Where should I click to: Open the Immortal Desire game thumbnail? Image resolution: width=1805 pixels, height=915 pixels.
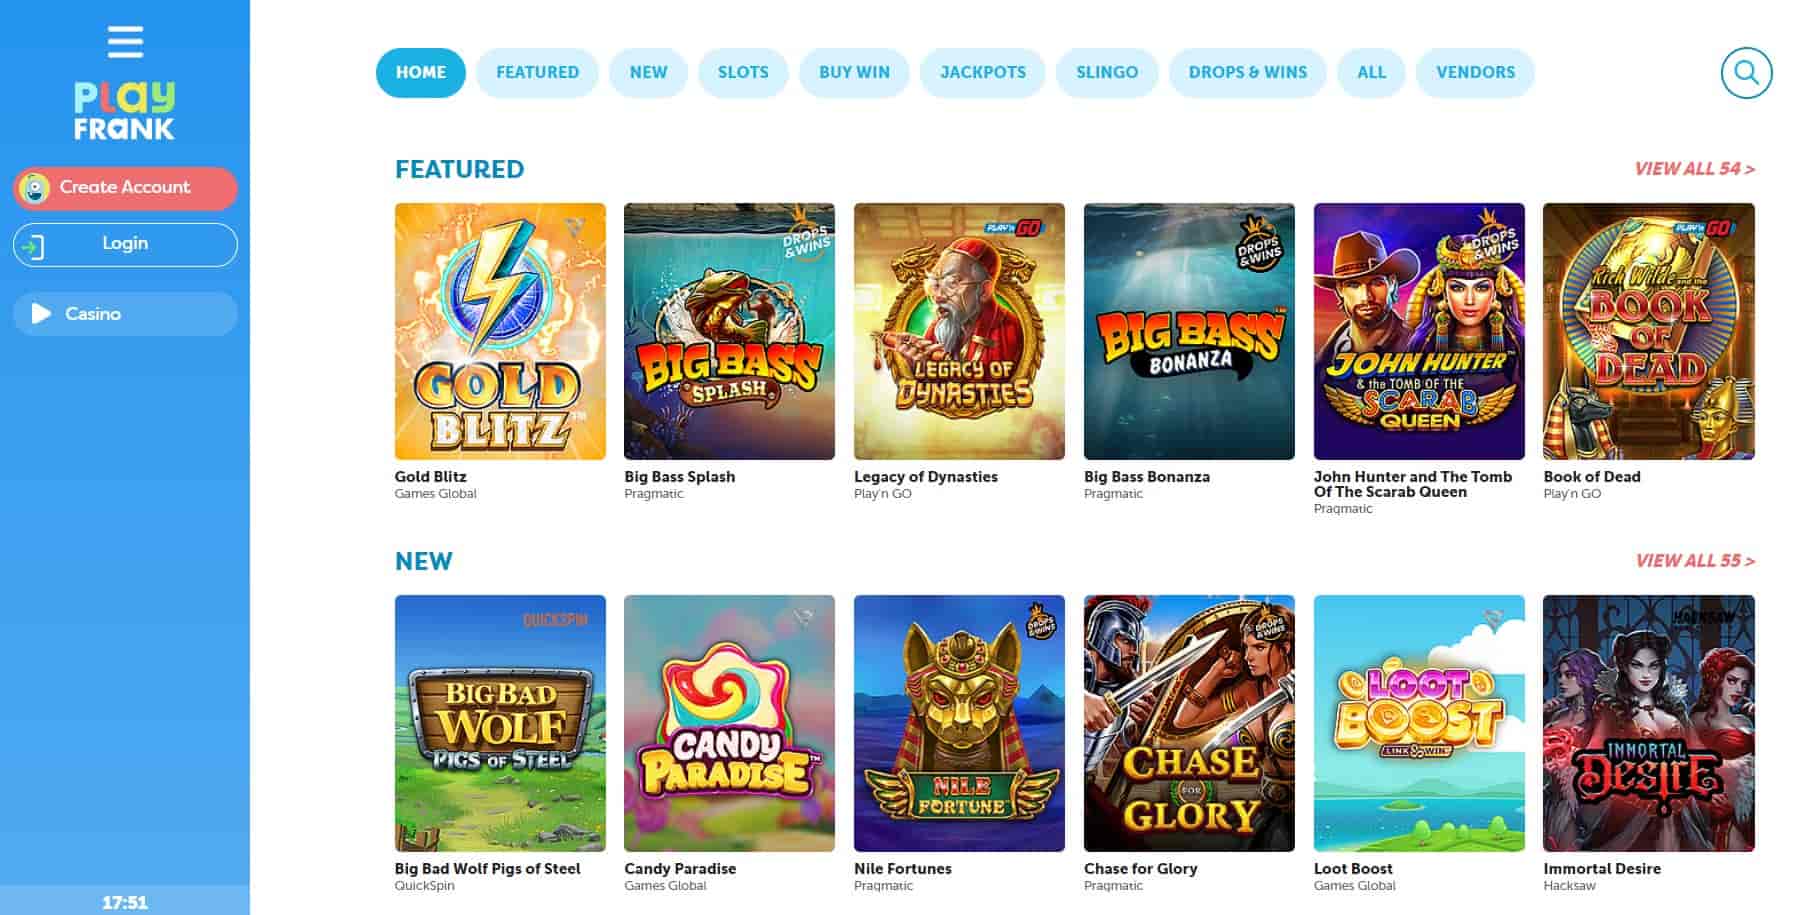[x=1648, y=723]
